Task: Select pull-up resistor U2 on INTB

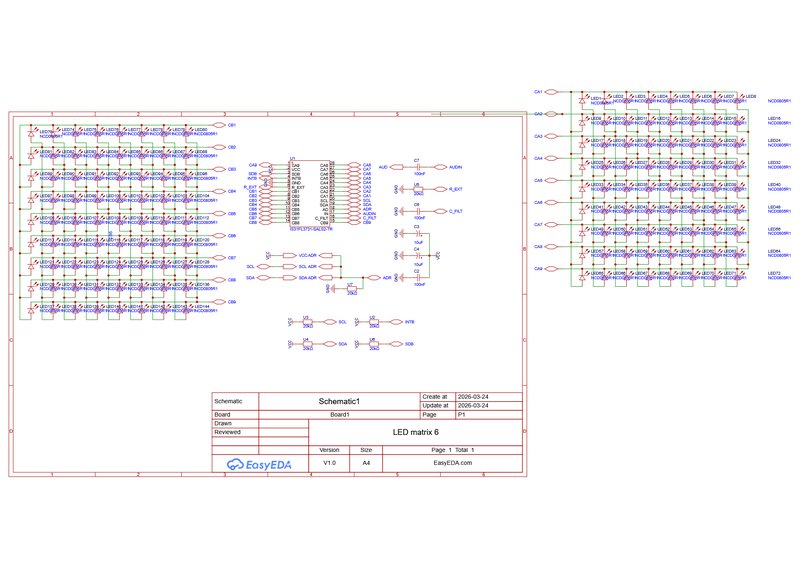Action: pyautogui.click(x=373, y=322)
